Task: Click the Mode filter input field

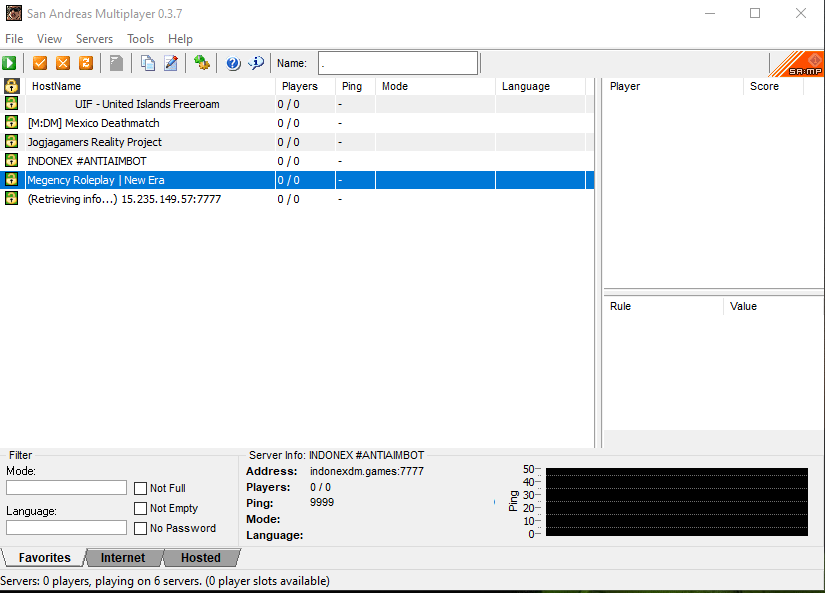Action: (66, 487)
